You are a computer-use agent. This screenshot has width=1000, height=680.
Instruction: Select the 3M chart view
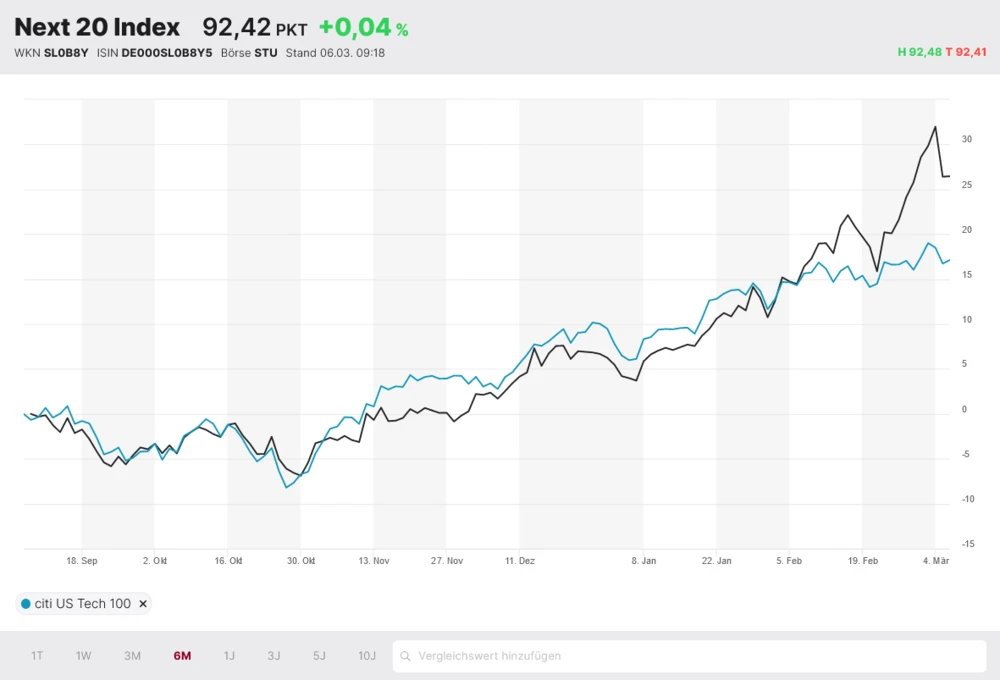131,656
